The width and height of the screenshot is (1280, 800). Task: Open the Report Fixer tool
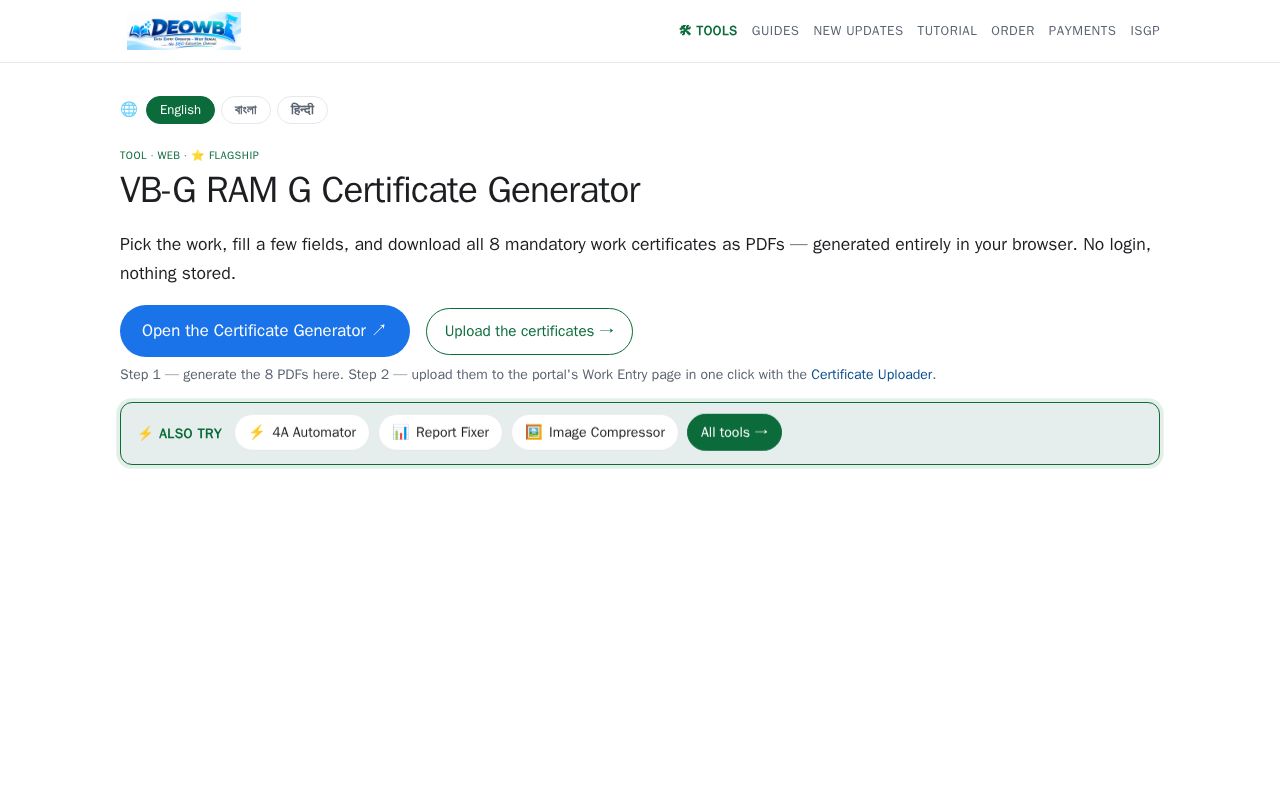pyautogui.click(x=440, y=432)
